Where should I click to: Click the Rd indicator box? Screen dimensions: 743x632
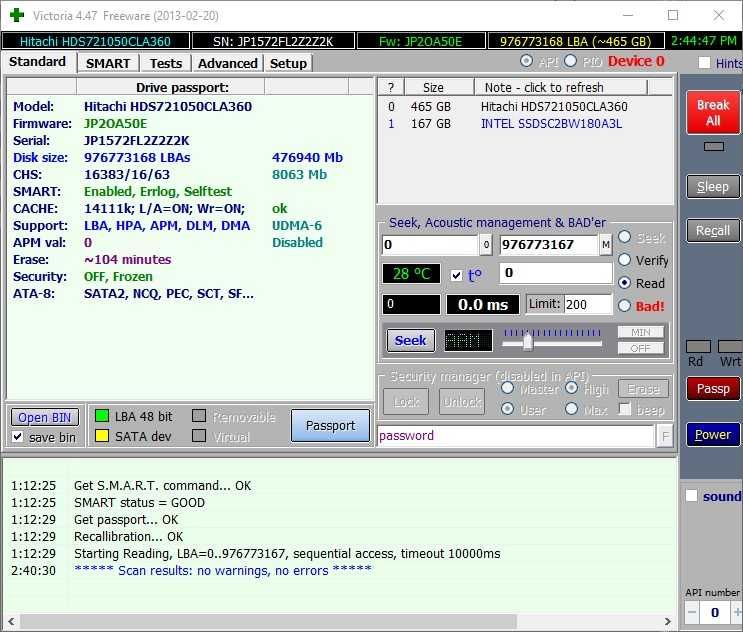[698, 346]
